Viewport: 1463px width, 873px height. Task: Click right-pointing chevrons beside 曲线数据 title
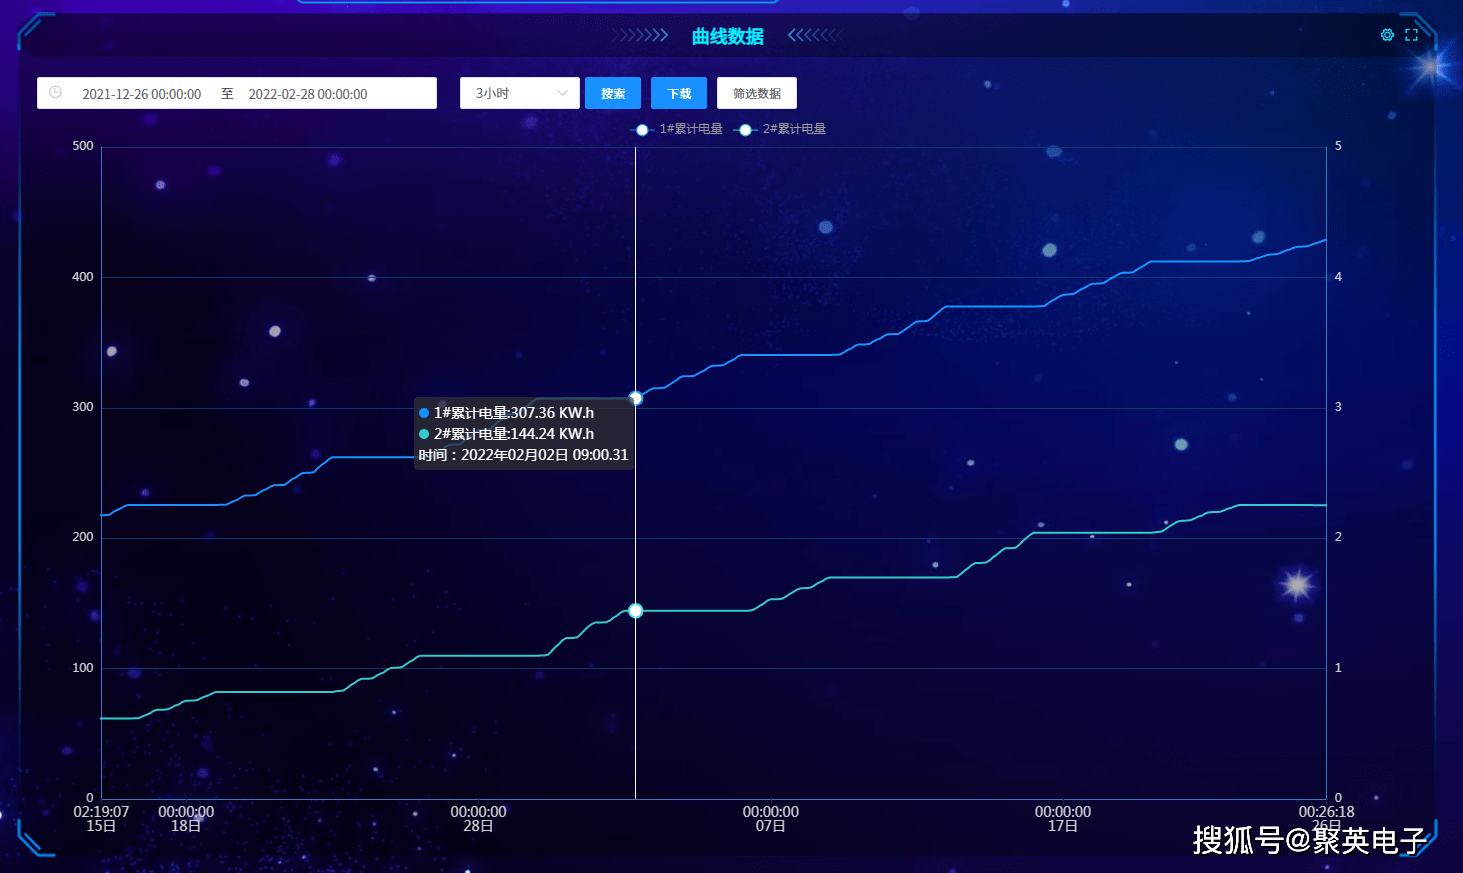click(x=641, y=36)
